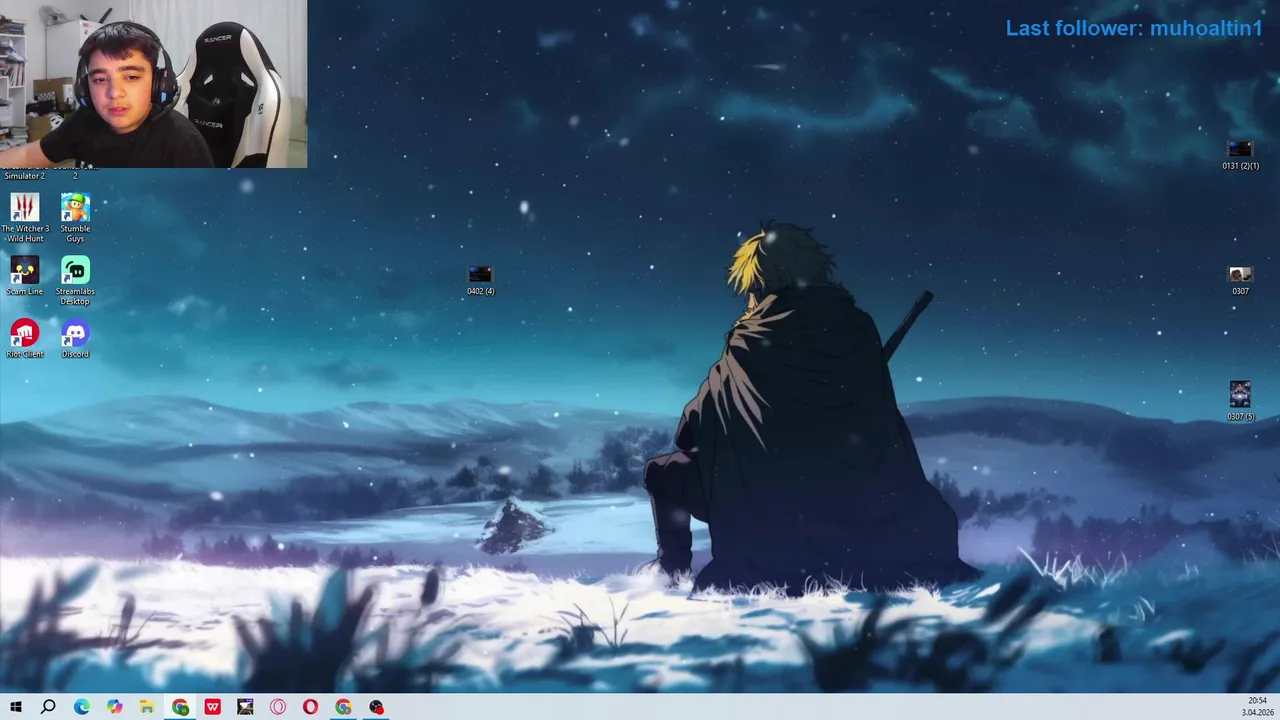Open WPS Office from the taskbar

coord(212,707)
